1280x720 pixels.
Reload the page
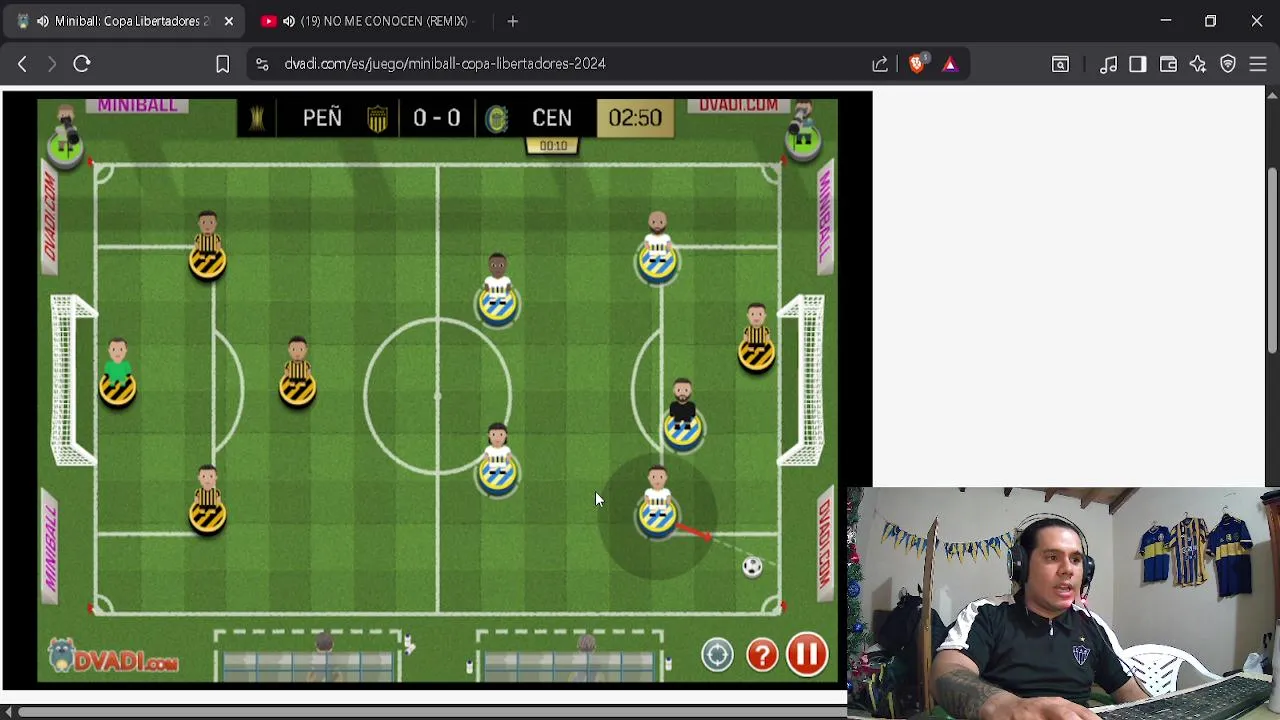click(82, 64)
